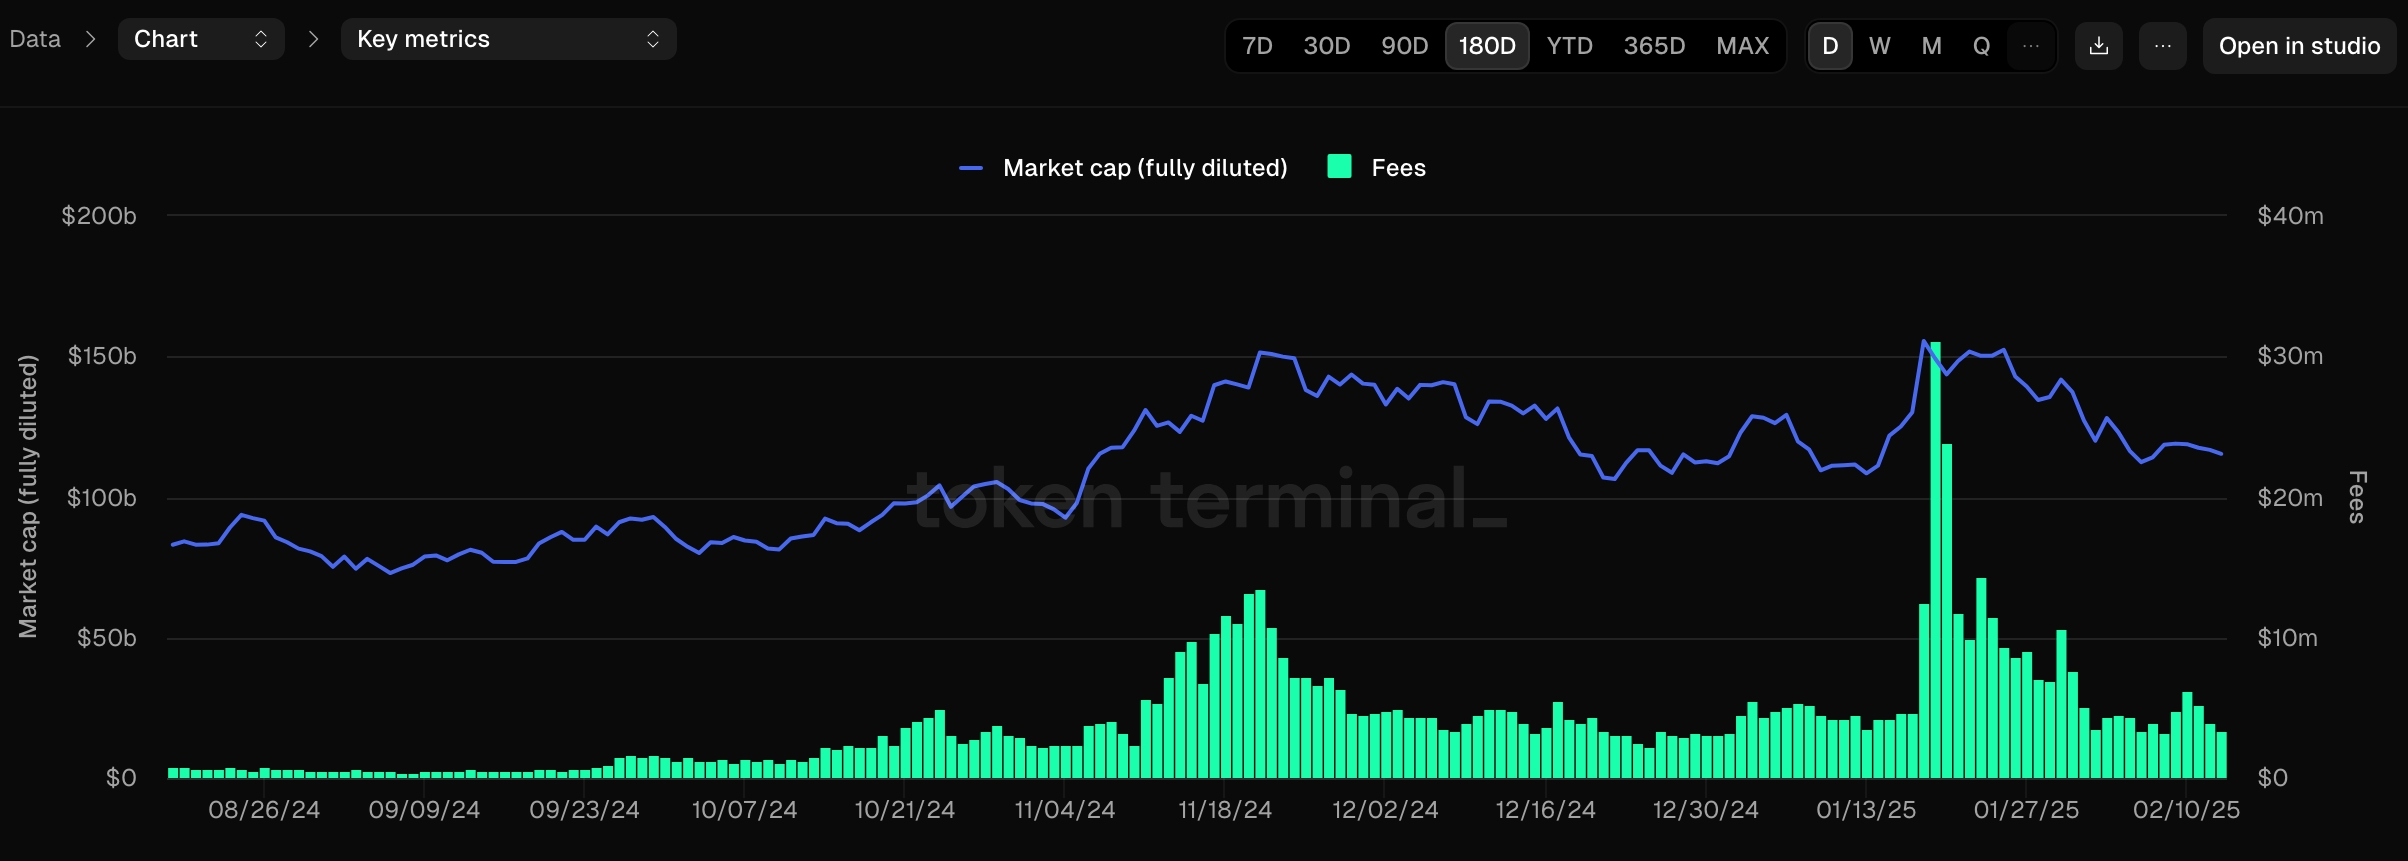Select daily granularity D
Viewport: 2408px width, 861px height.
point(1830,46)
